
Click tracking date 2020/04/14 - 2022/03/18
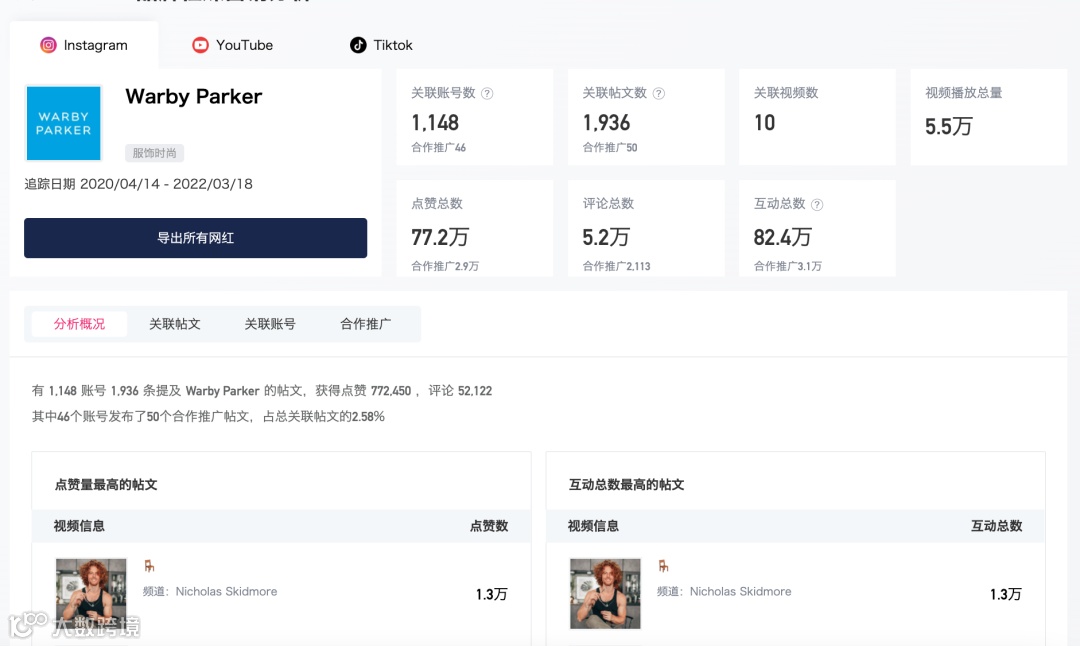(166, 185)
